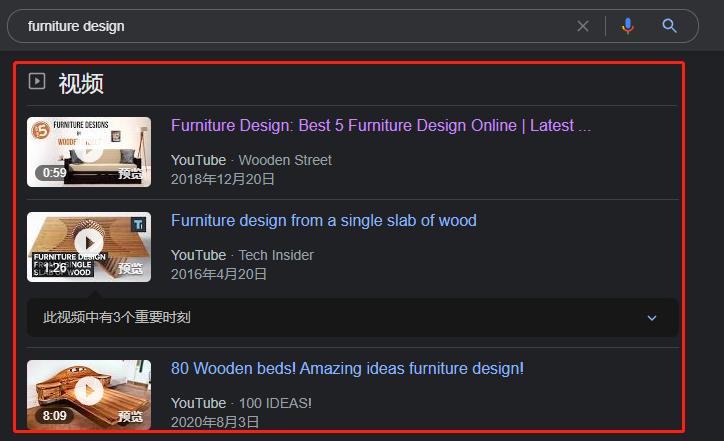Click the video section icon beside 视频

click(x=37, y=82)
